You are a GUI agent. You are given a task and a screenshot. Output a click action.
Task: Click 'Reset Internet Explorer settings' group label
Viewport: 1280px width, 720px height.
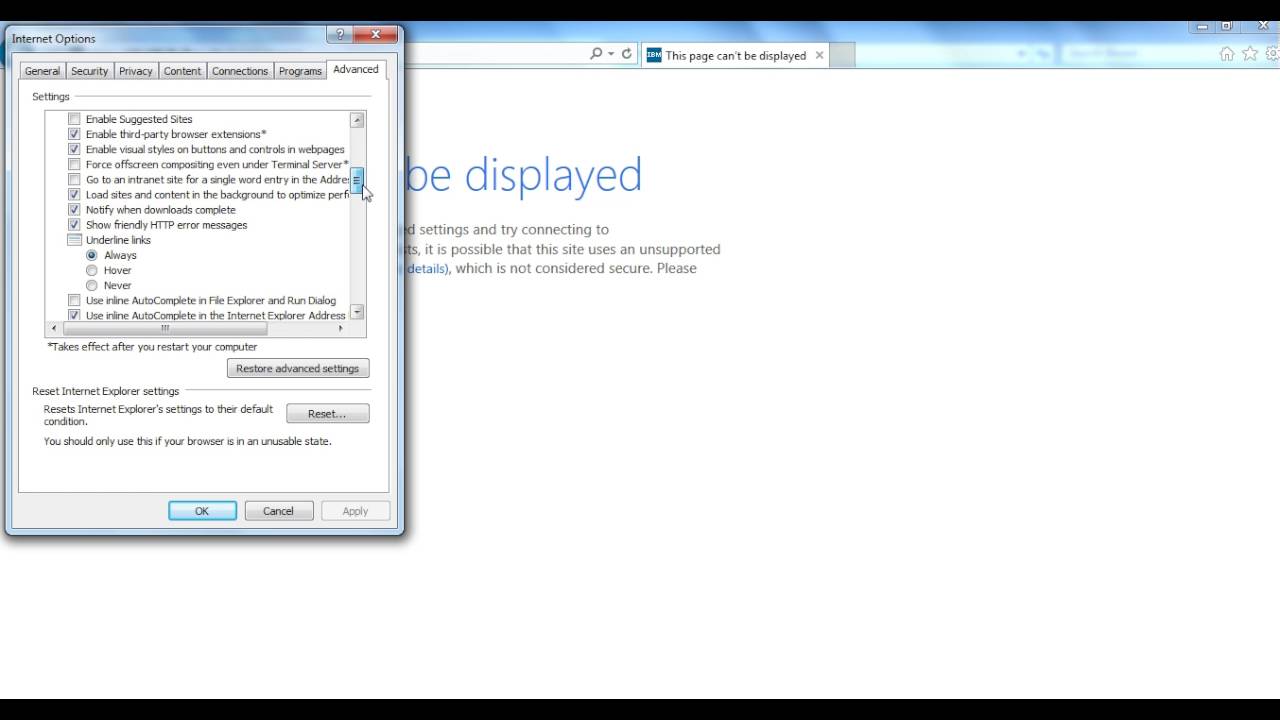(x=106, y=391)
